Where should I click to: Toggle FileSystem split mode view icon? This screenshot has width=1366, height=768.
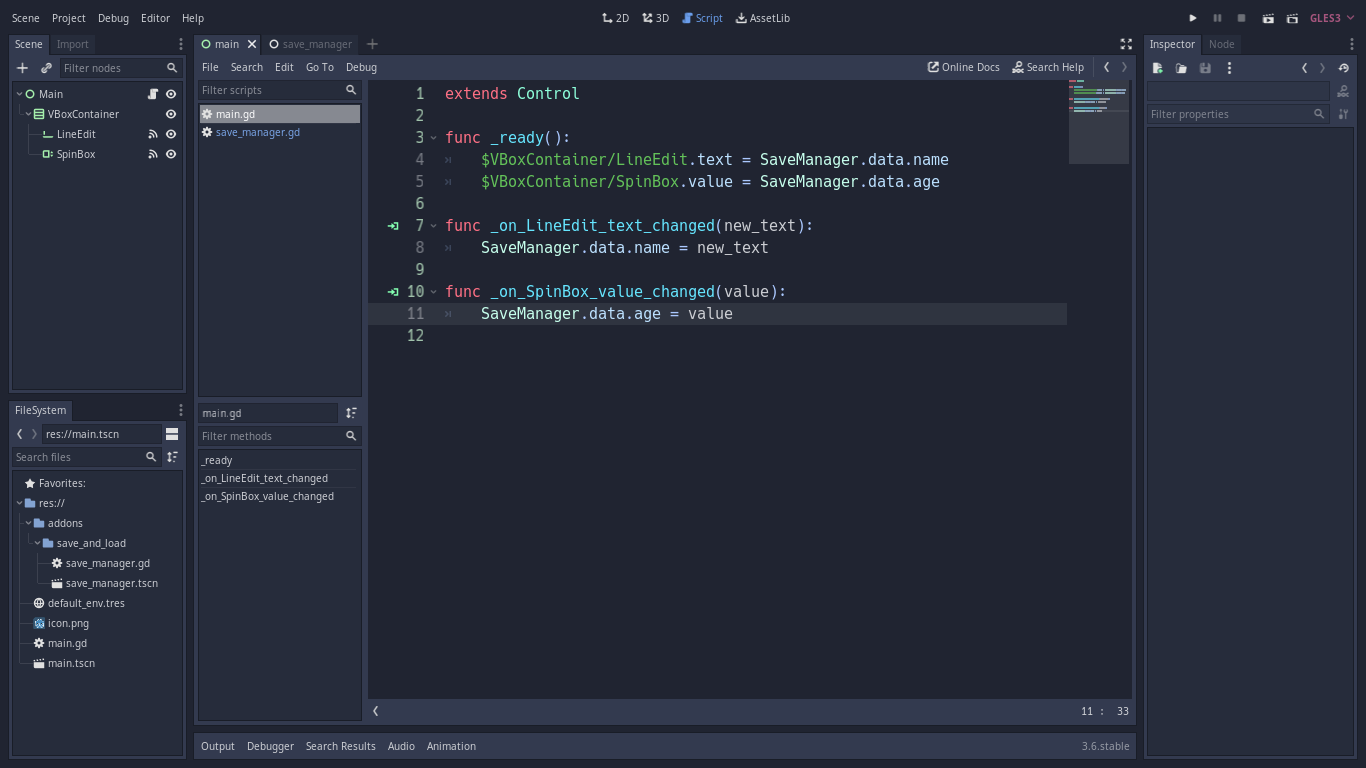(172, 434)
